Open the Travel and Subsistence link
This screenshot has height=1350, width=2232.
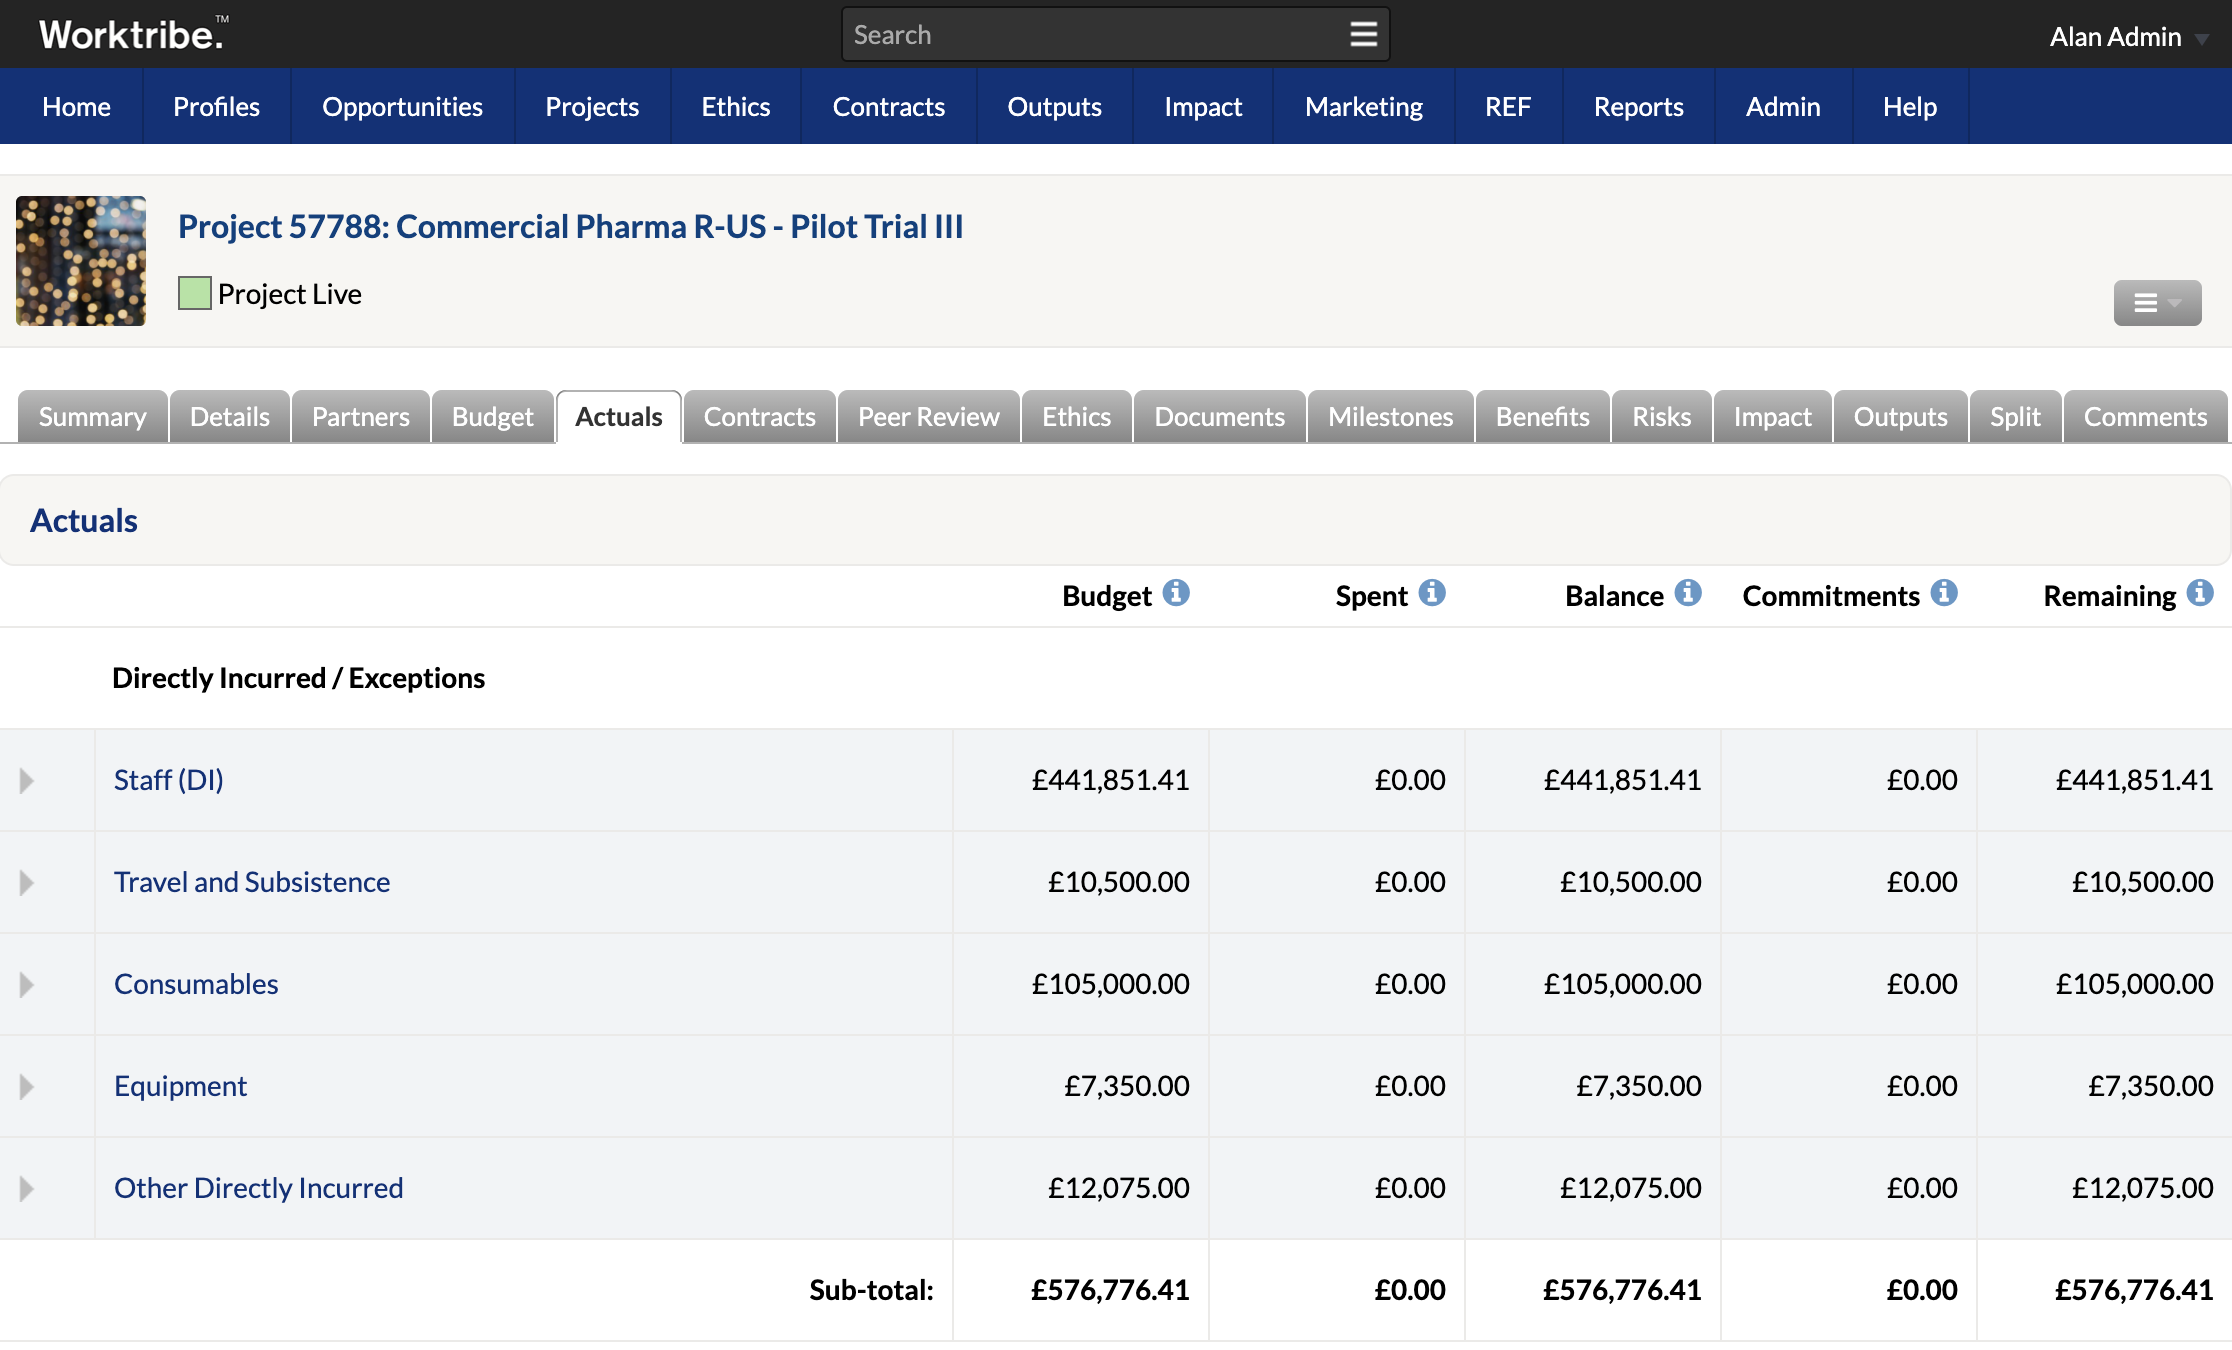tap(252, 882)
